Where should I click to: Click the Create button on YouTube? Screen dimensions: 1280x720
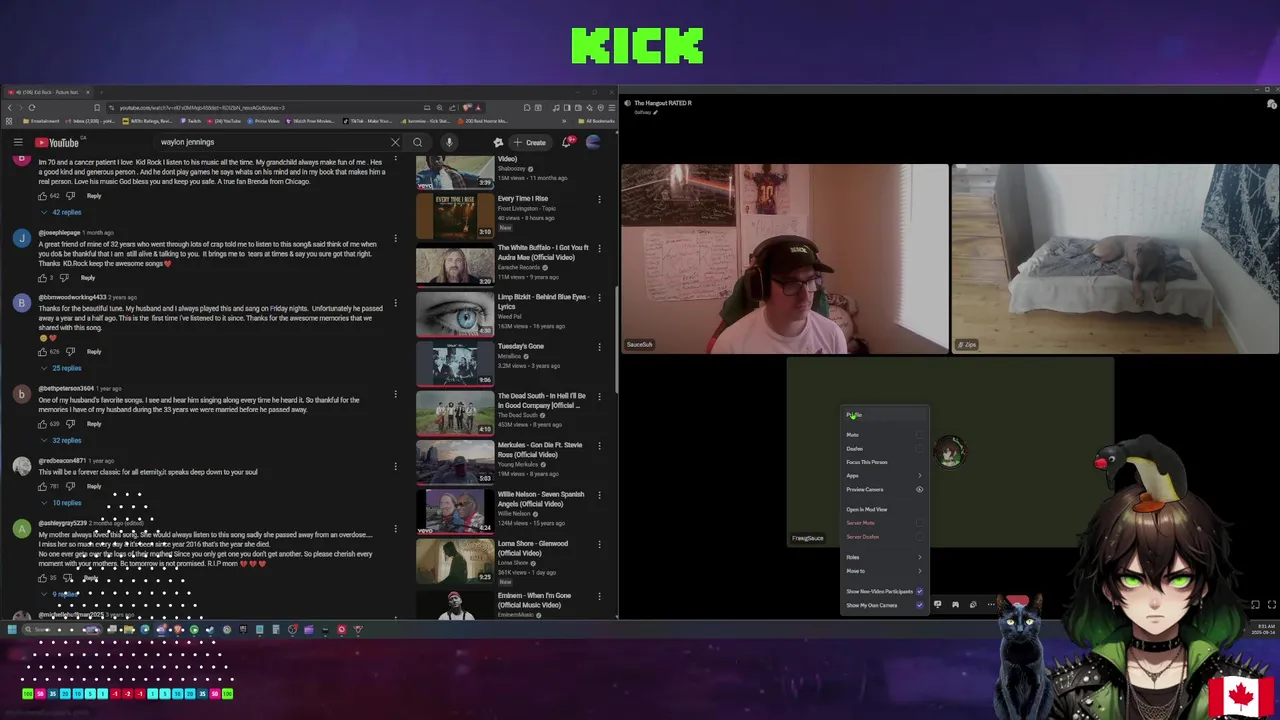click(530, 142)
